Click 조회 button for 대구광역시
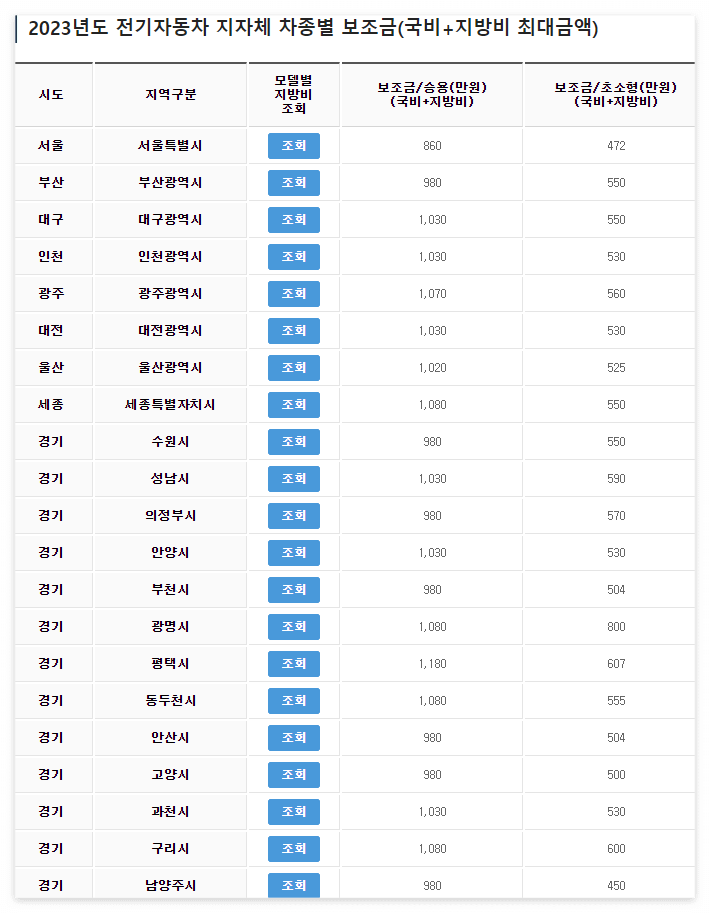710x913 pixels. click(294, 220)
